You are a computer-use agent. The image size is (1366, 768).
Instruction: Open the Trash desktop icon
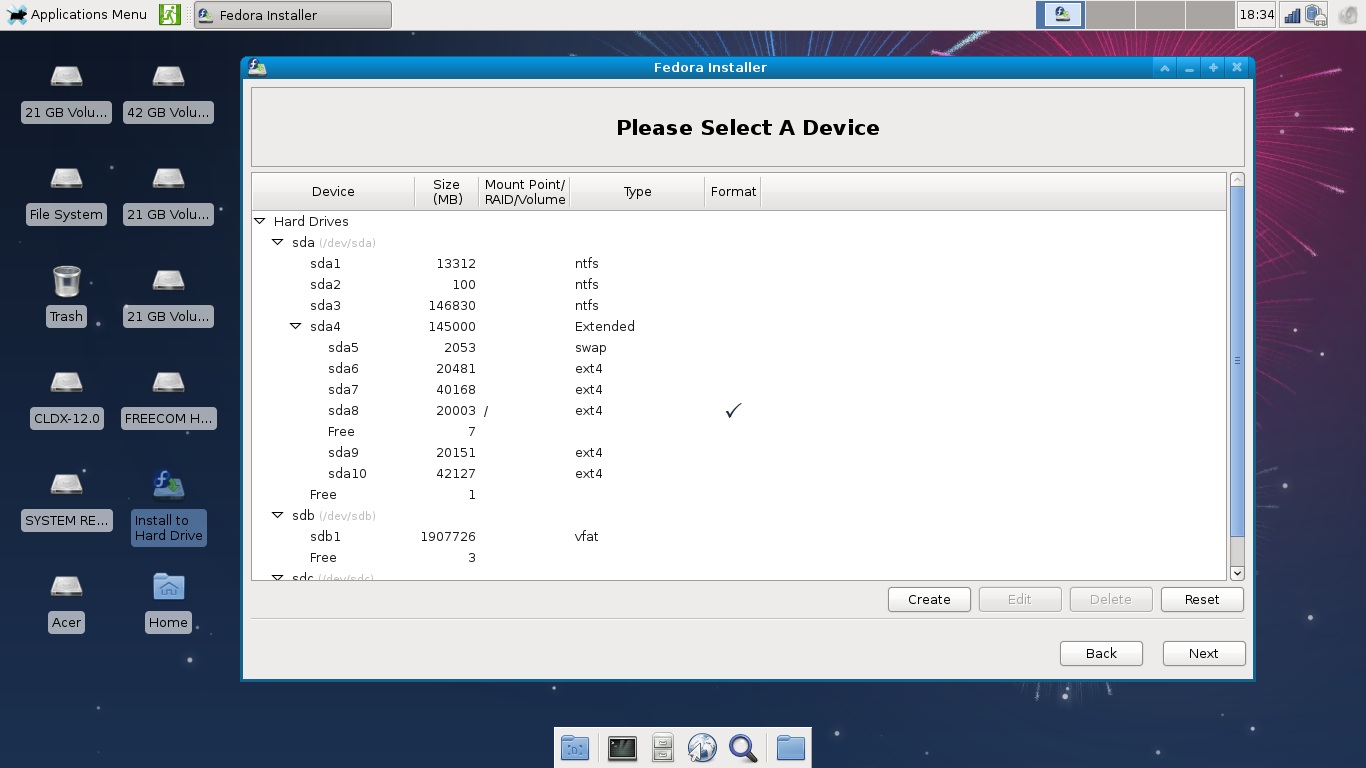pos(66,296)
